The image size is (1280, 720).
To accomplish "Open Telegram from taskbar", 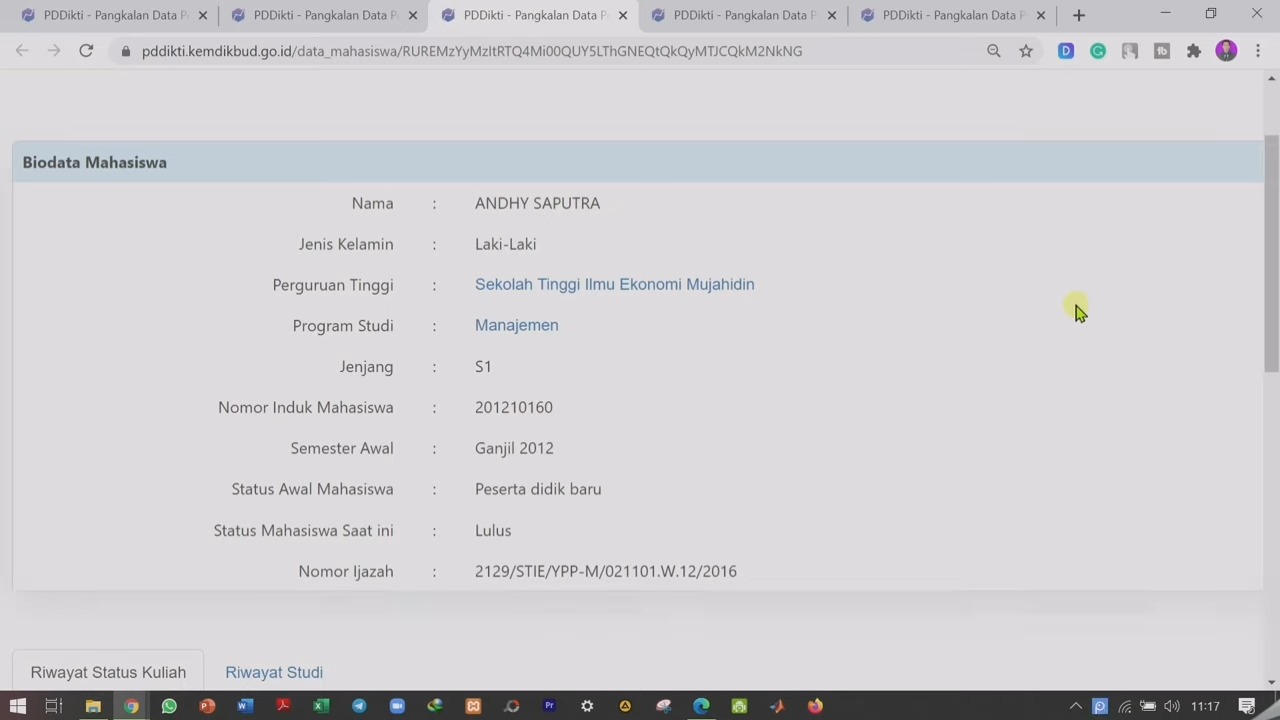I will [x=359, y=706].
